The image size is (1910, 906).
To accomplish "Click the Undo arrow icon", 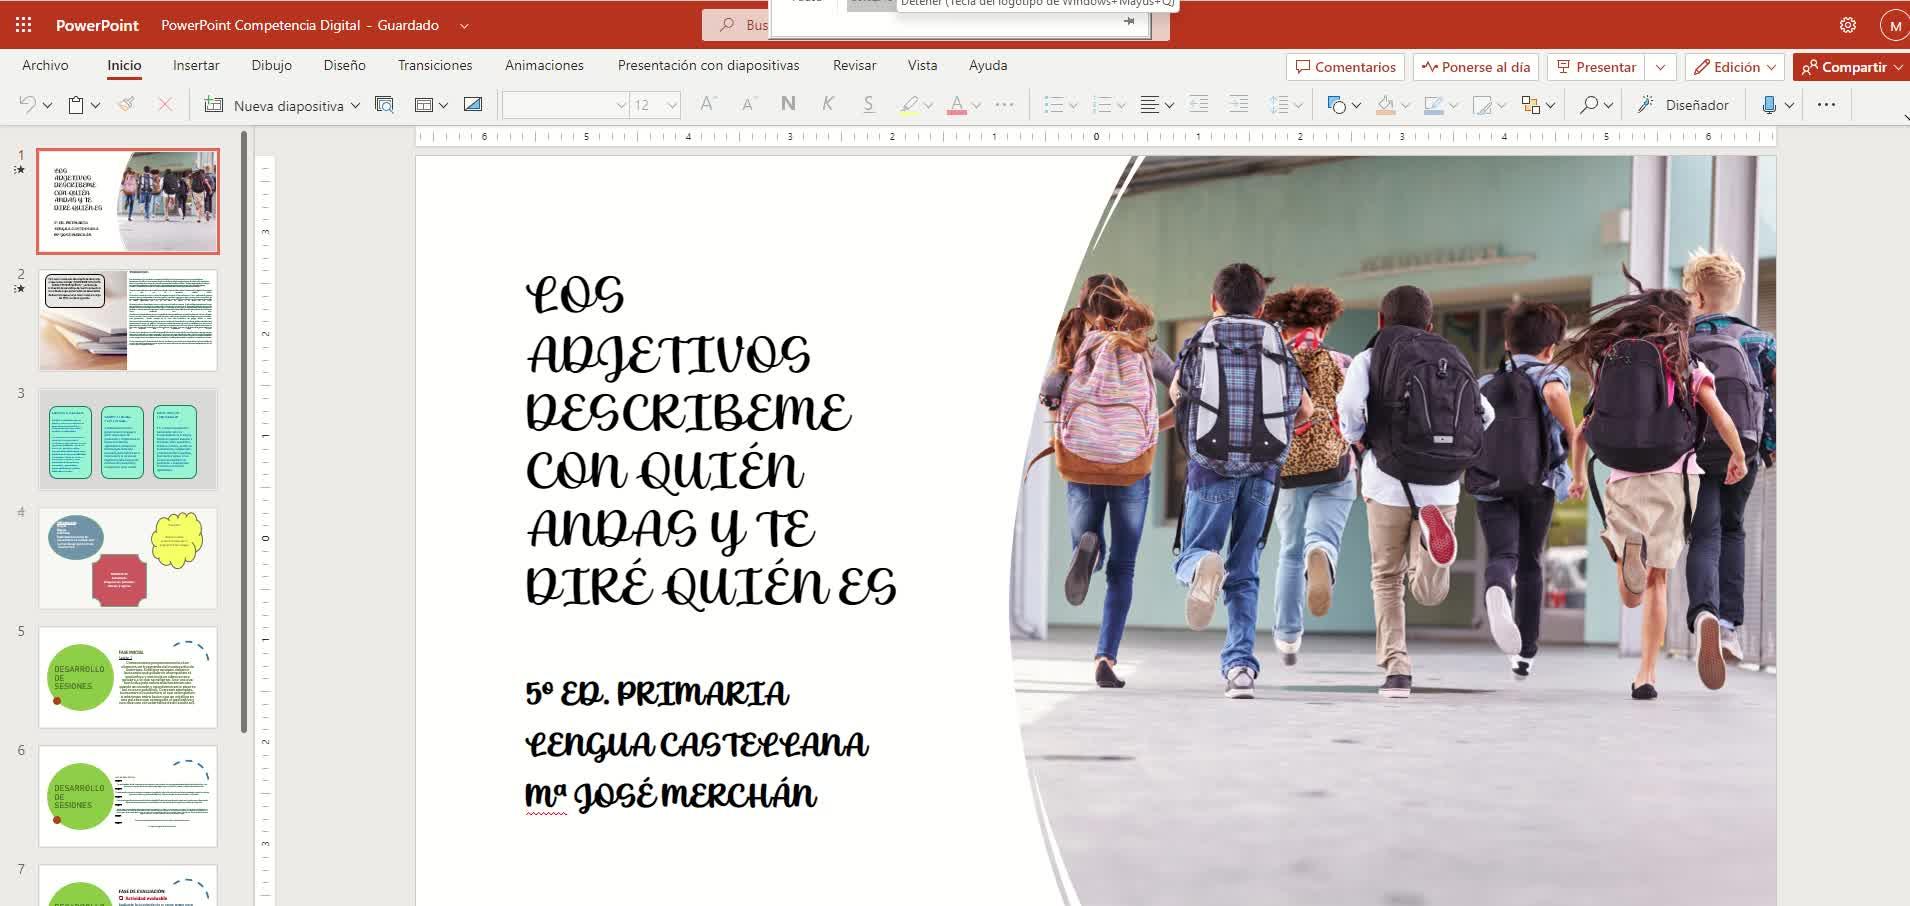I will (28, 105).
